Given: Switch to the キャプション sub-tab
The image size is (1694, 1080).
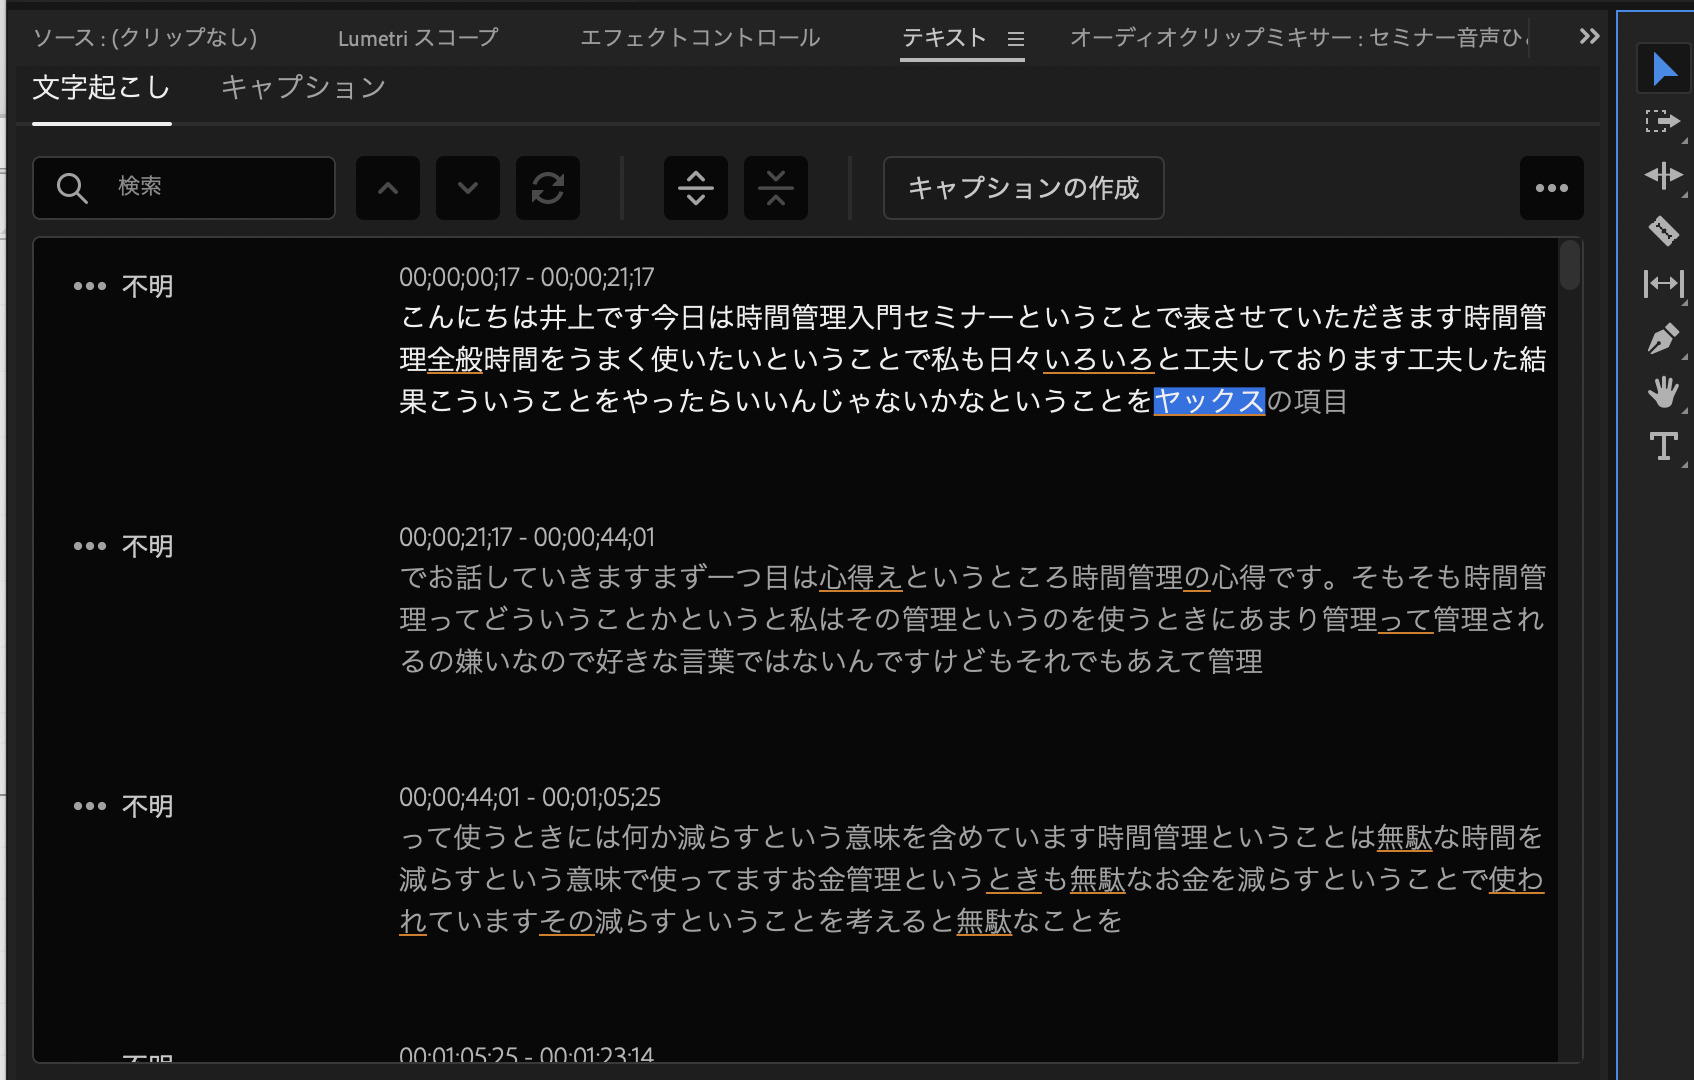Looking at the screenshot, I should pos(304,88).
